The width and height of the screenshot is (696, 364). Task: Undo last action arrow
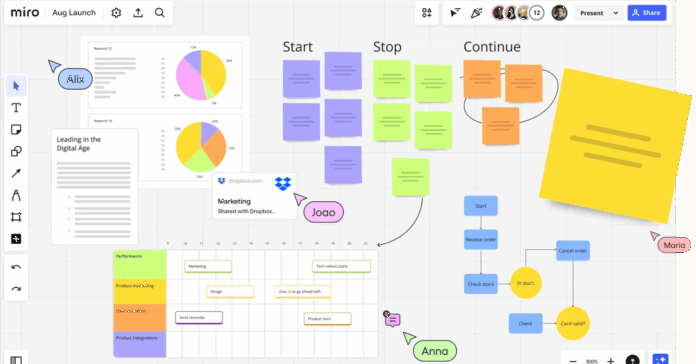[x=16, y=267]
